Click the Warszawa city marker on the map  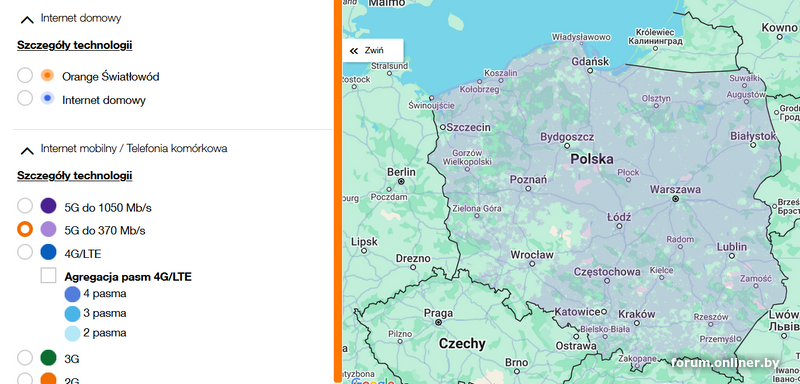point(675,199)
